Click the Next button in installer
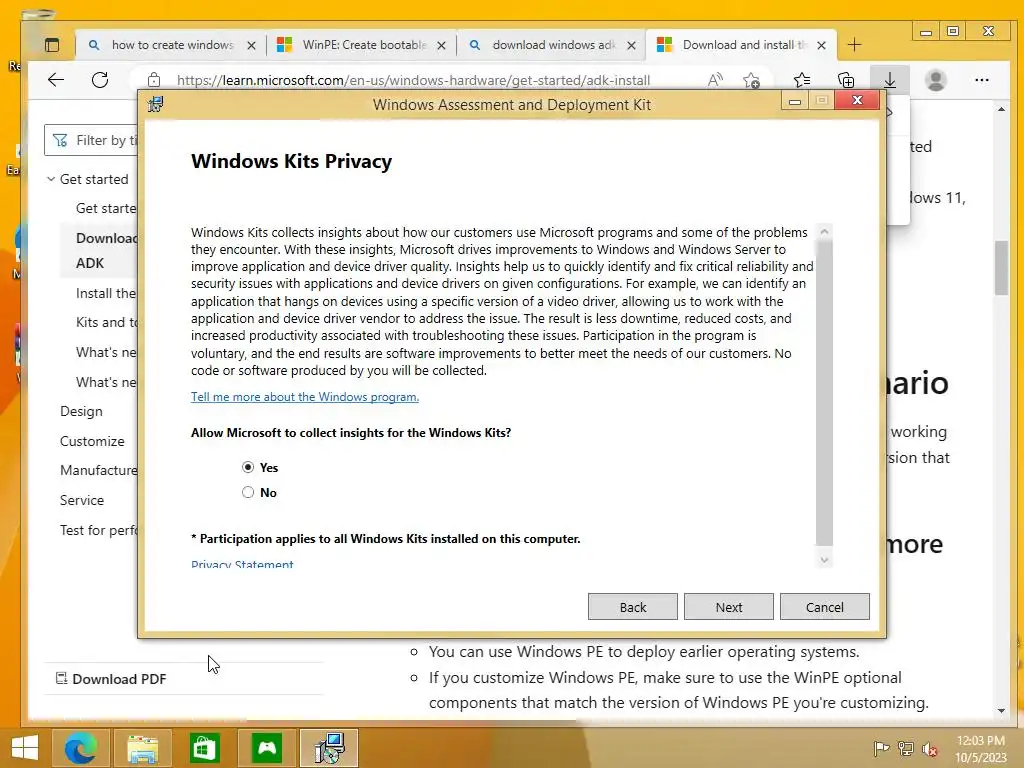The image size is (1024, 768). pos(728,607)
